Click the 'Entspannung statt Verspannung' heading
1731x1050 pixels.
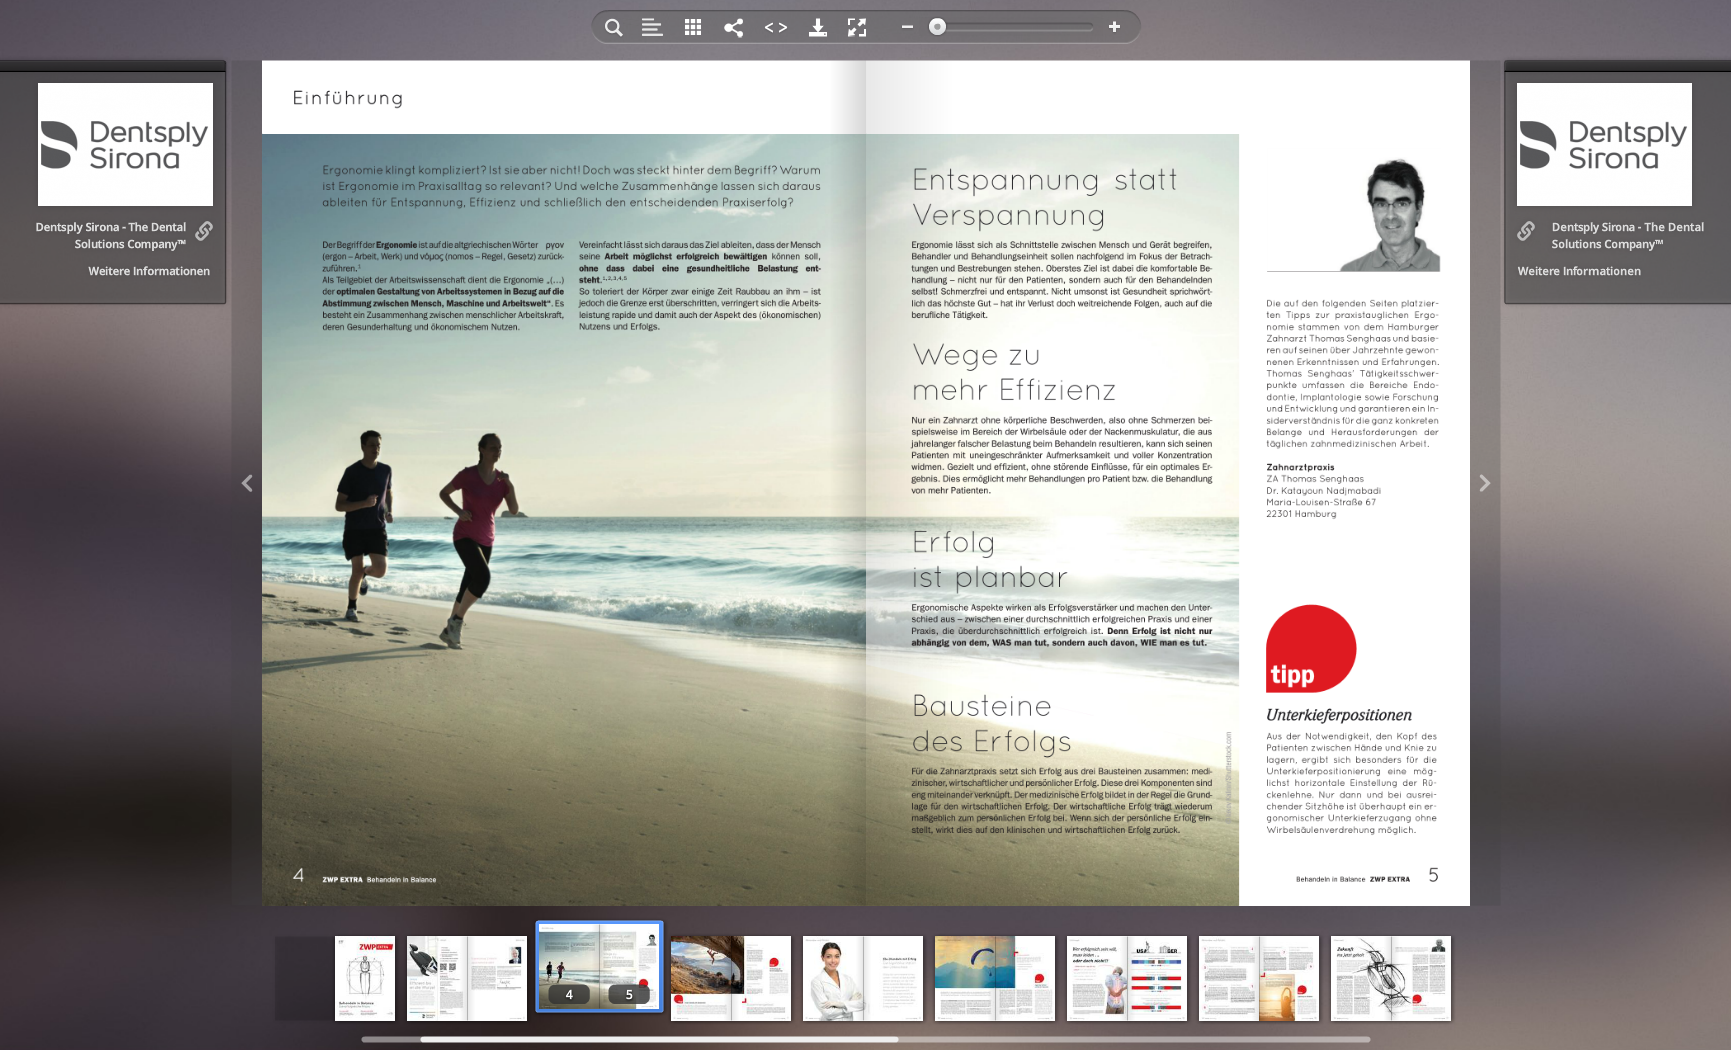click(x=1044, y=198)
